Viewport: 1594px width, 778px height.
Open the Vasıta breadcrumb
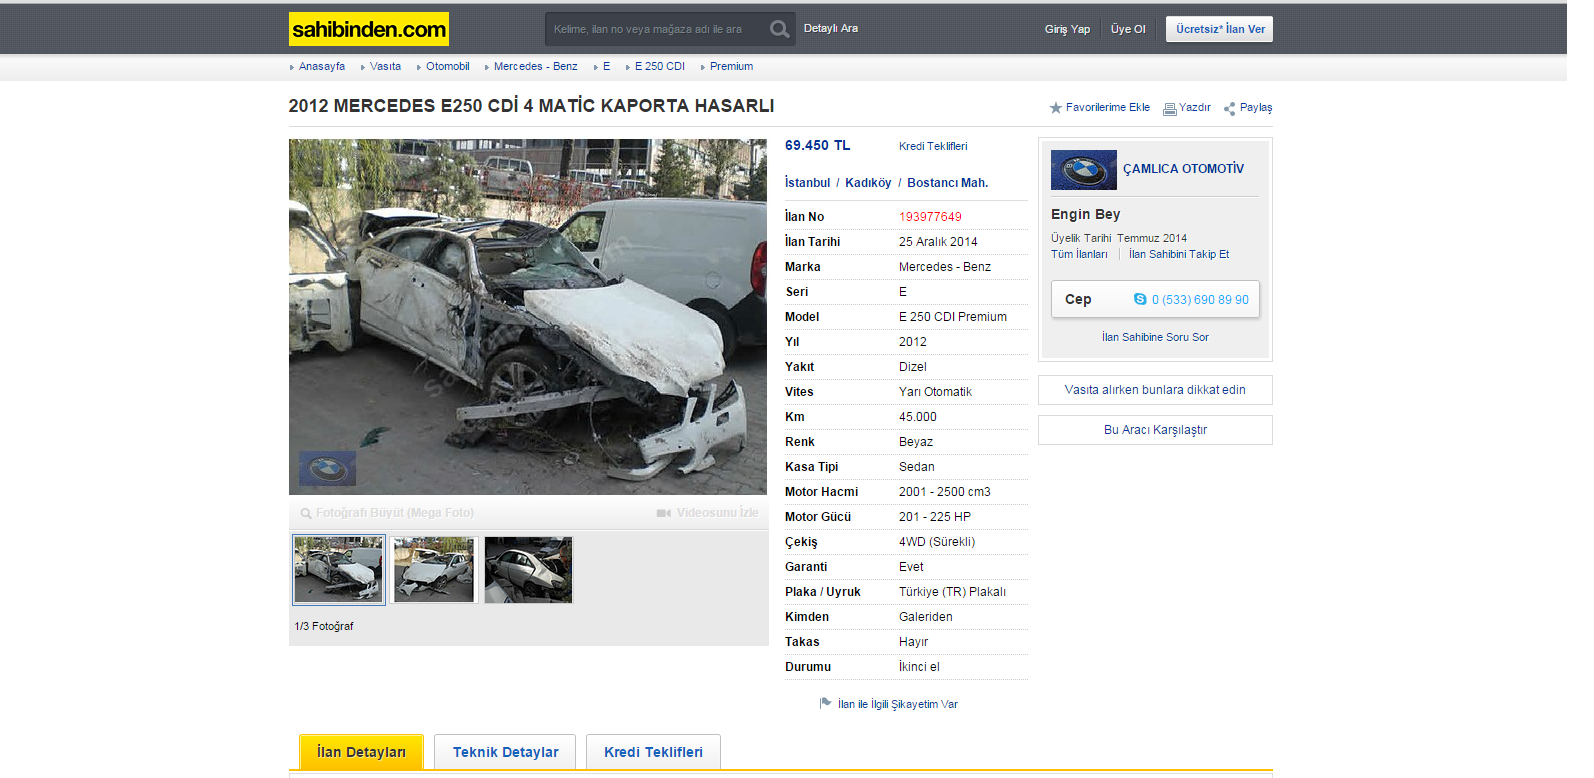pos(385,66)
